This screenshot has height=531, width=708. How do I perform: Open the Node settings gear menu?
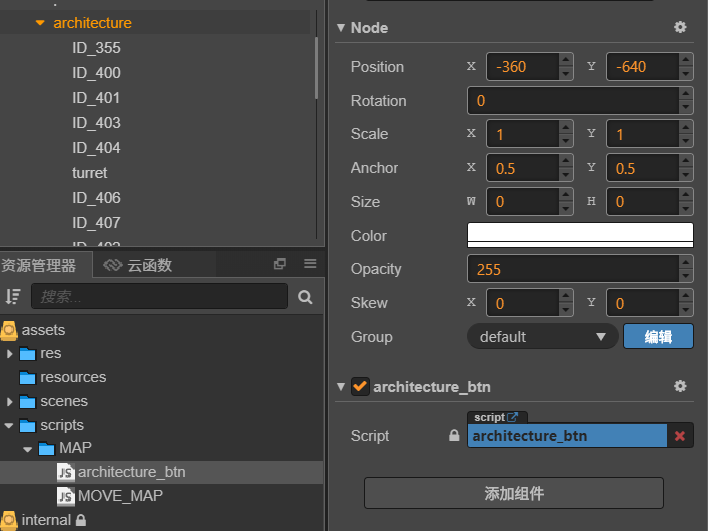[680, 28]
